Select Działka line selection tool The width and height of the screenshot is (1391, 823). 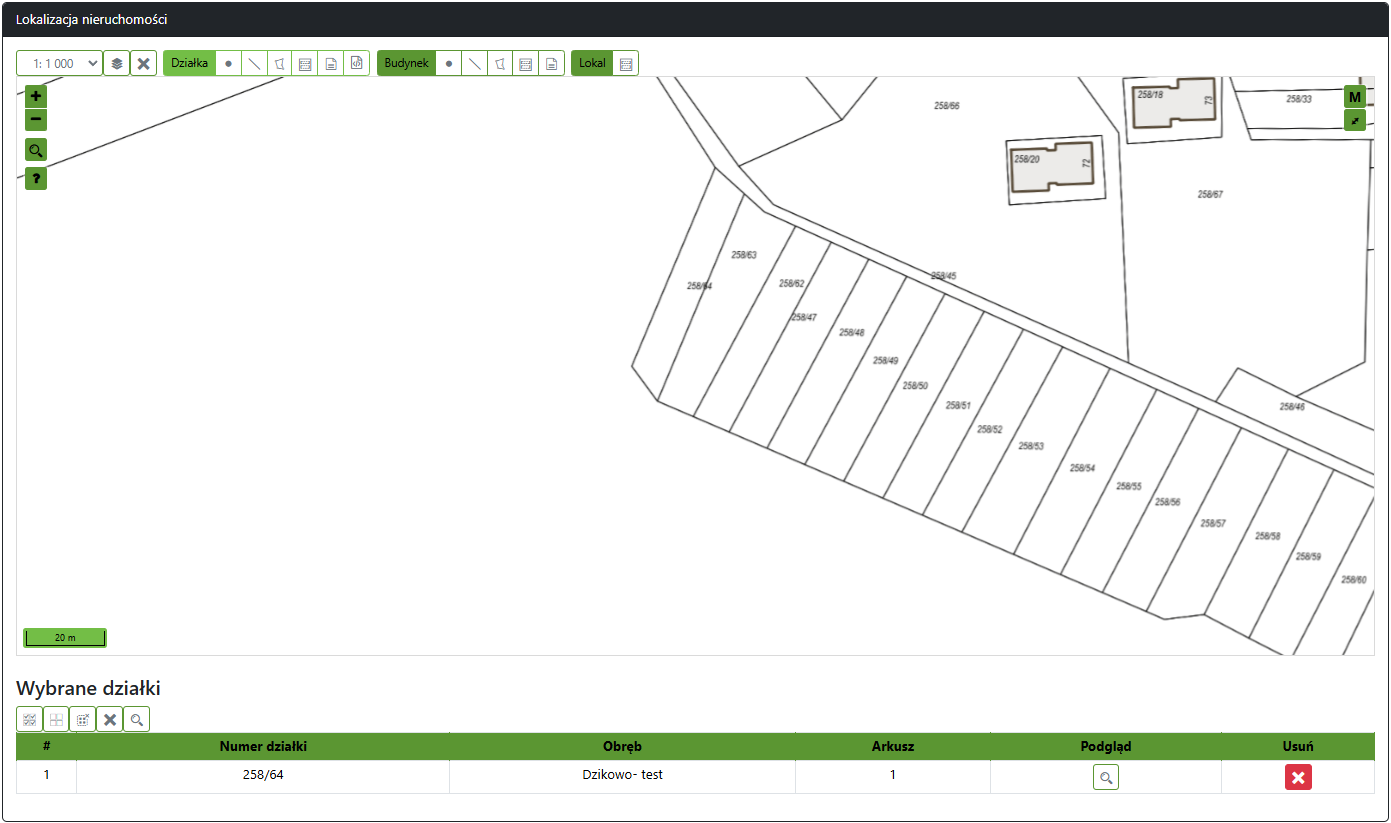coord(255,63)
